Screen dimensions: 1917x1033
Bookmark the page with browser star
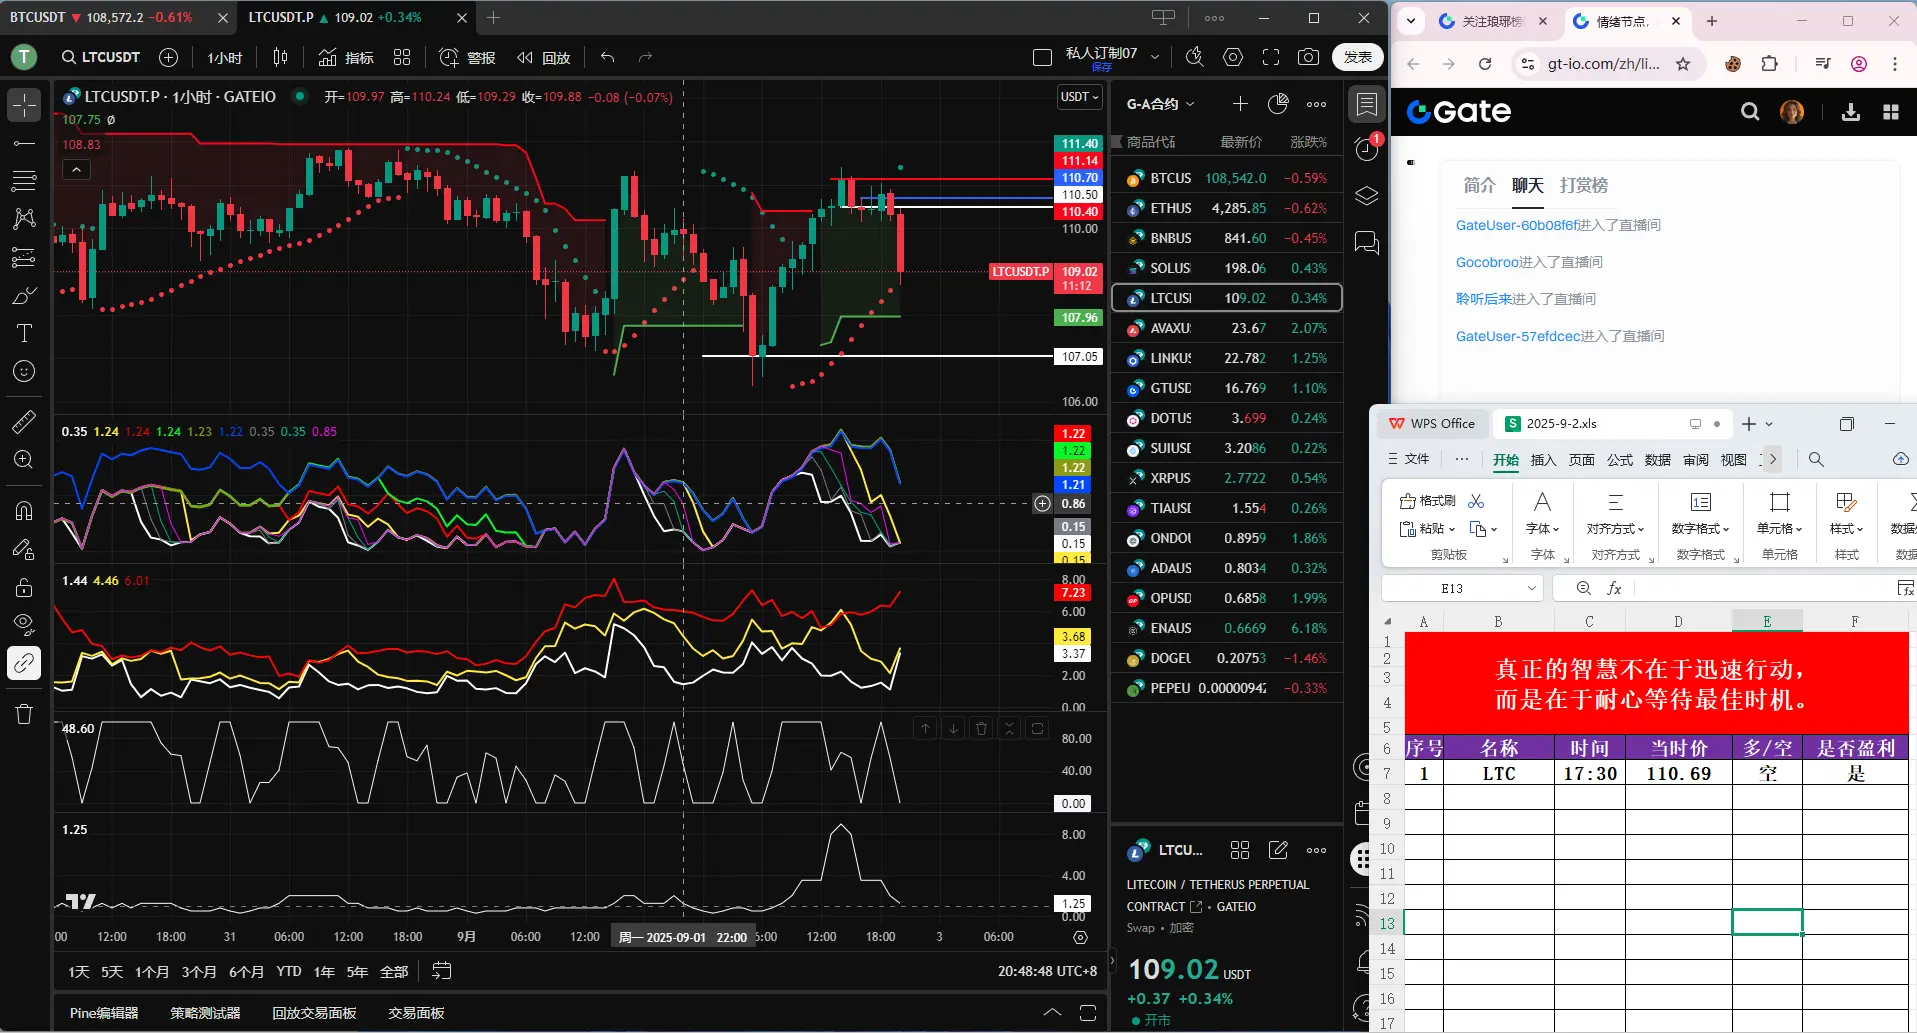point(1683,64)
